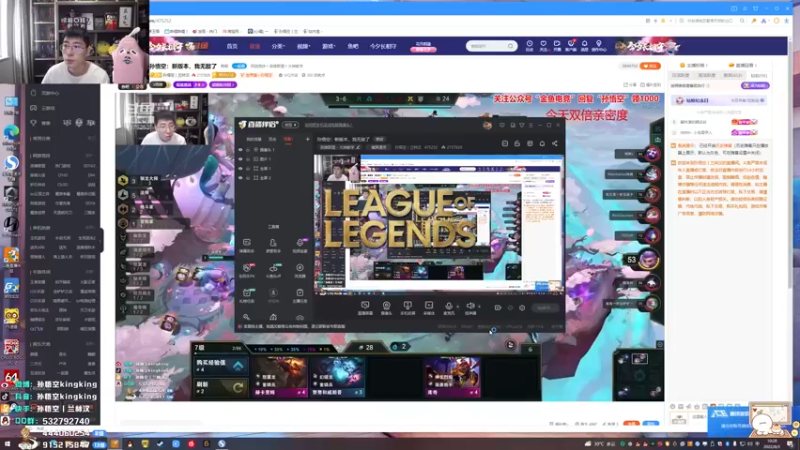Open the browser tool icon in toolbox
The image size is (800, 450).
[299, 270]
